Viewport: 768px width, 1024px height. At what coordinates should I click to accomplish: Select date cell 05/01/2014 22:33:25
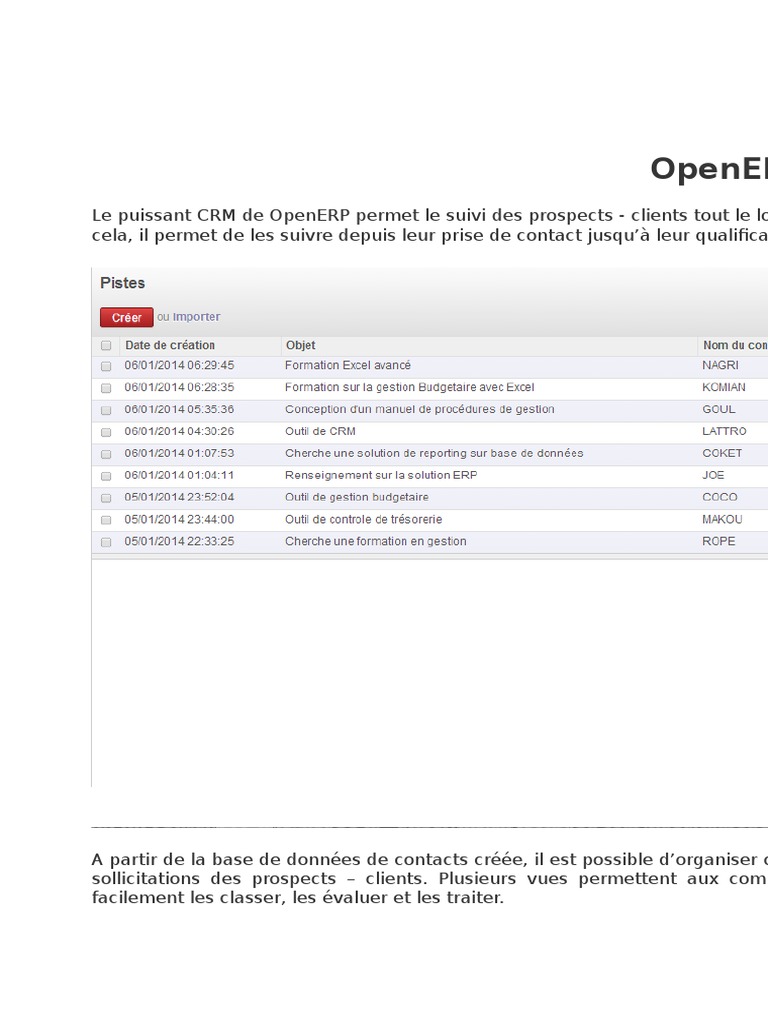click(x=179, y=541)
